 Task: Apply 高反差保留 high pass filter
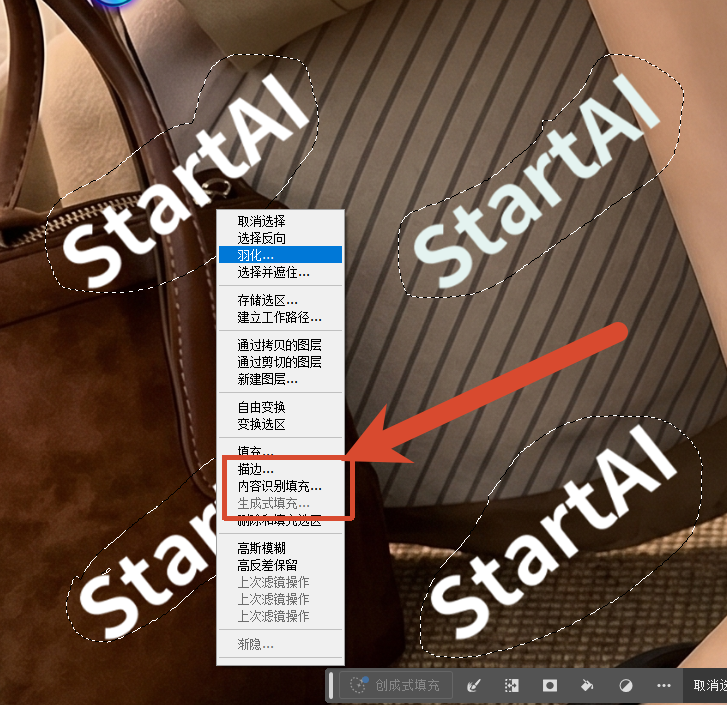[280, 565]
